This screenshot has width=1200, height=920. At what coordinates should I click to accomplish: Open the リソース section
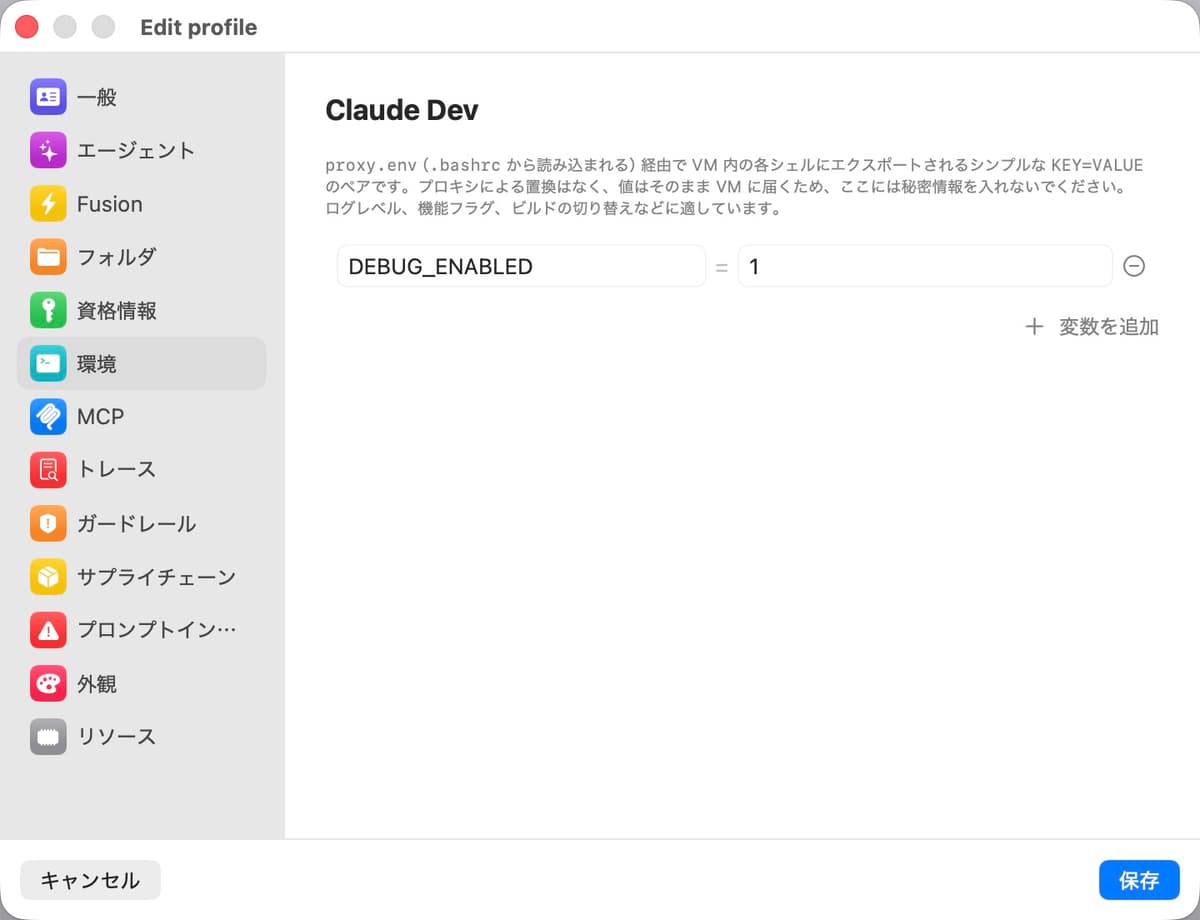pos(142,737)
